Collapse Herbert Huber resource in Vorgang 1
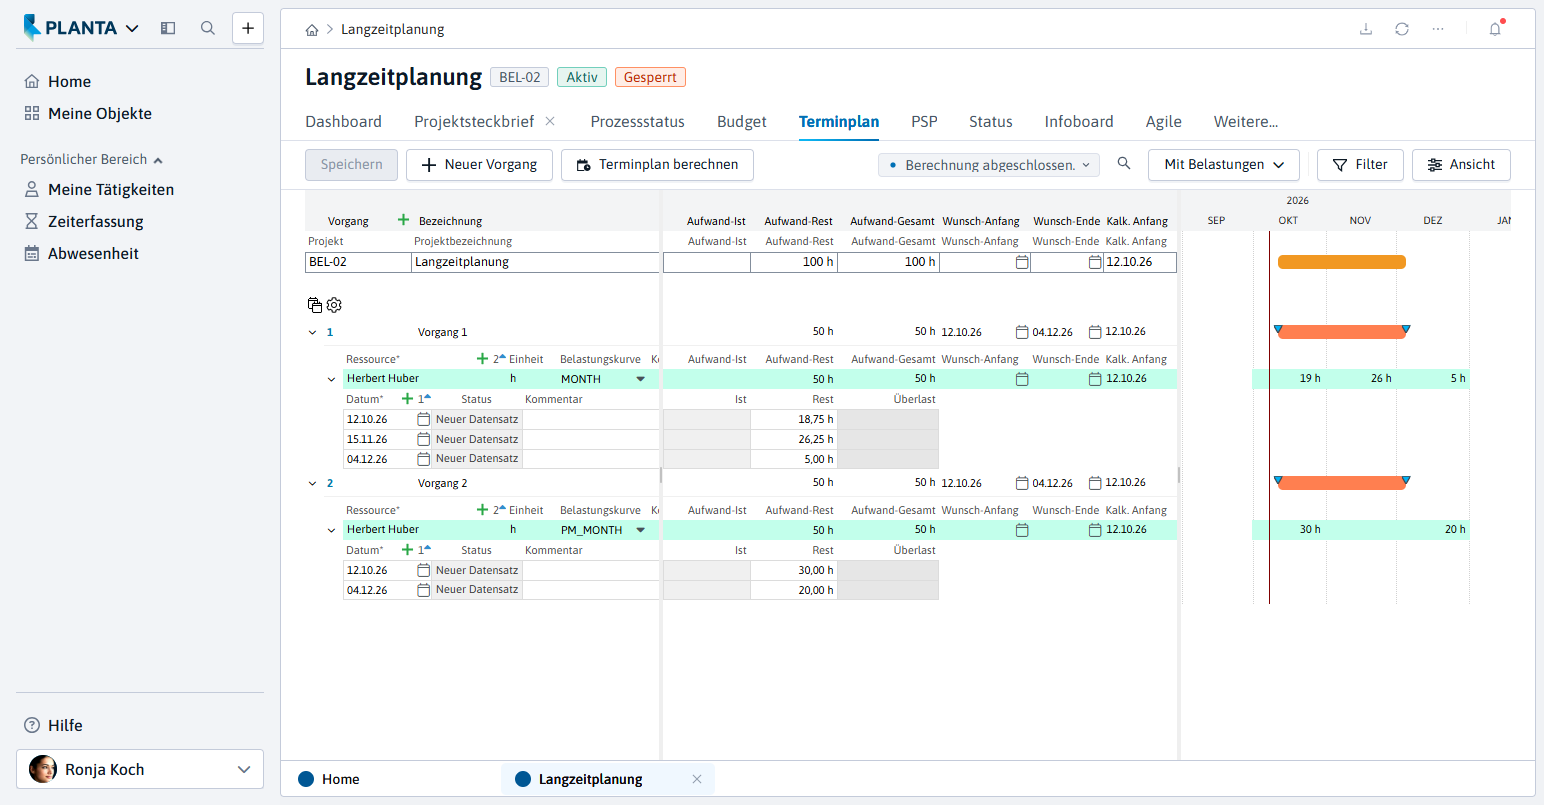 (x=332, y=379)
